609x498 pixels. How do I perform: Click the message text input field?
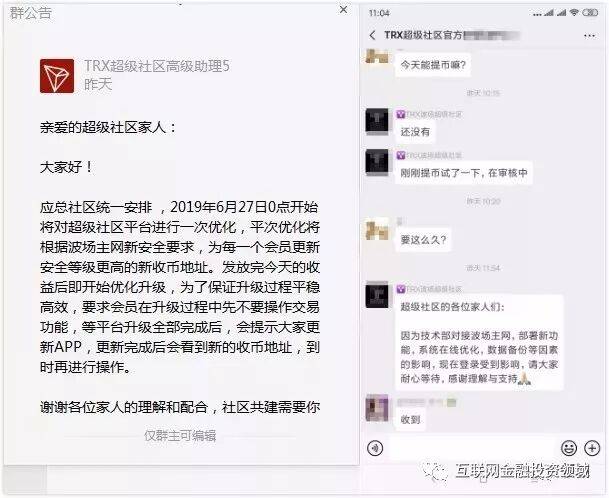472,448
